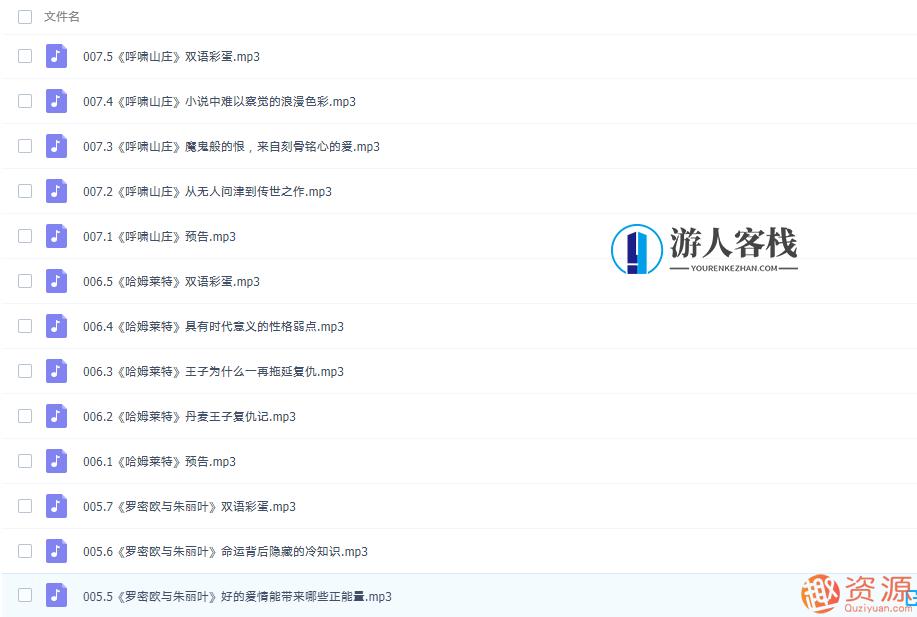Click the music icon for 007.3《呼啸山庄》魔鬼般的恨.mp3
Screen dimensions: 917x617
(x=56, y=146)
